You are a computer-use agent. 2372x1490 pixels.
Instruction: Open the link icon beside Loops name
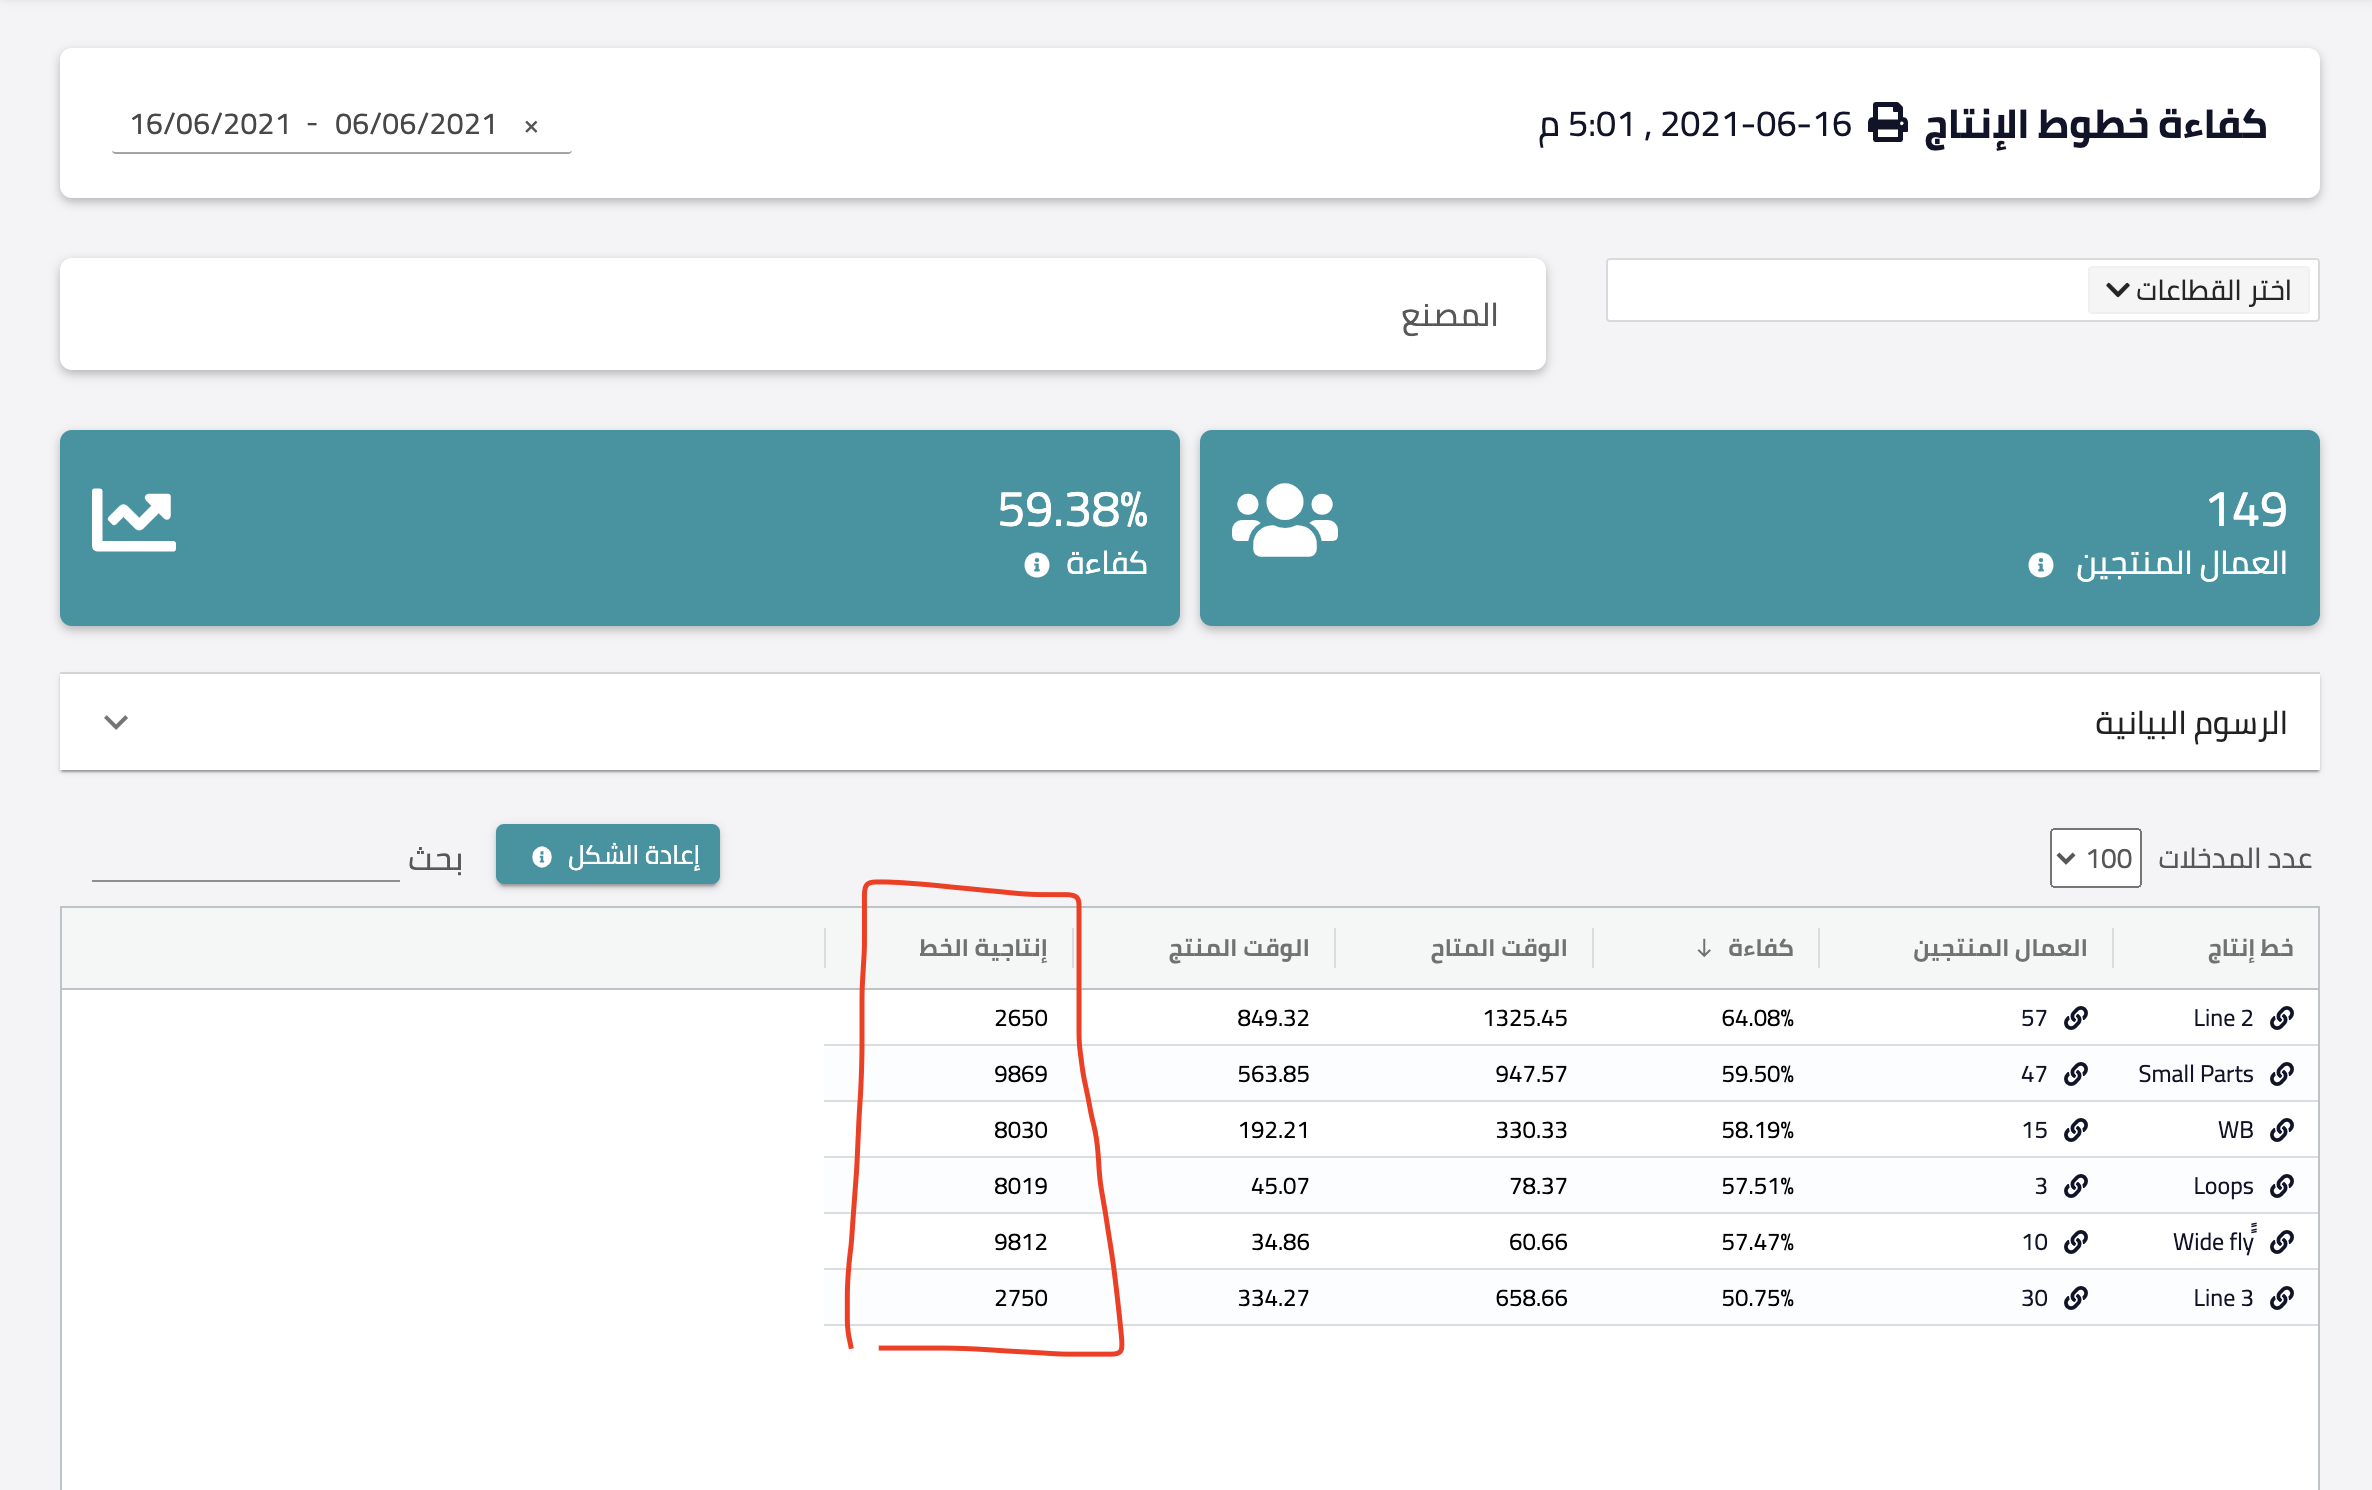pyautogui.click(x=2282, y=1186)
